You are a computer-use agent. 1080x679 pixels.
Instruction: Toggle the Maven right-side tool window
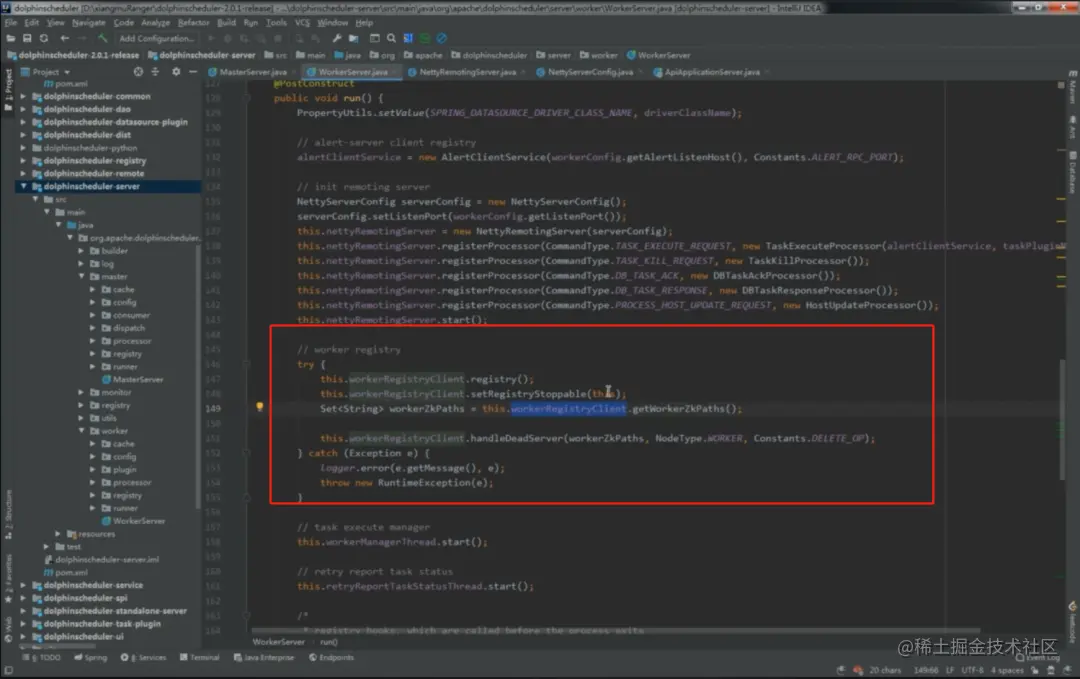coord(1072,87)
